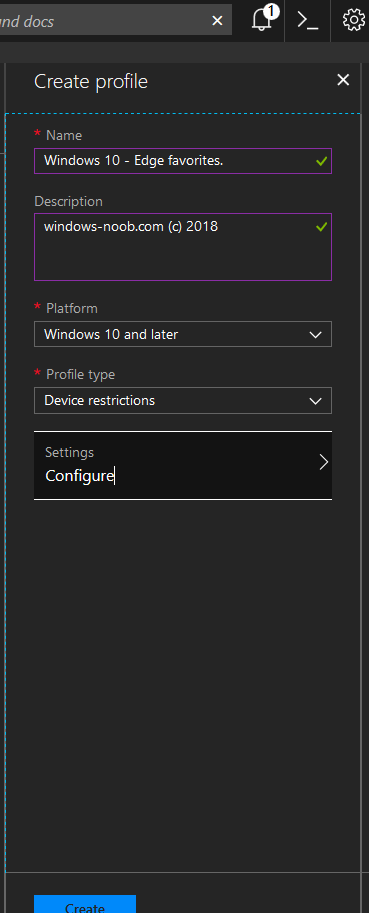Image resolution: width=369 pixels, height=913 pixels.
Task: Launch Cloud Shell from top bar
Action: tap(307, 20)
